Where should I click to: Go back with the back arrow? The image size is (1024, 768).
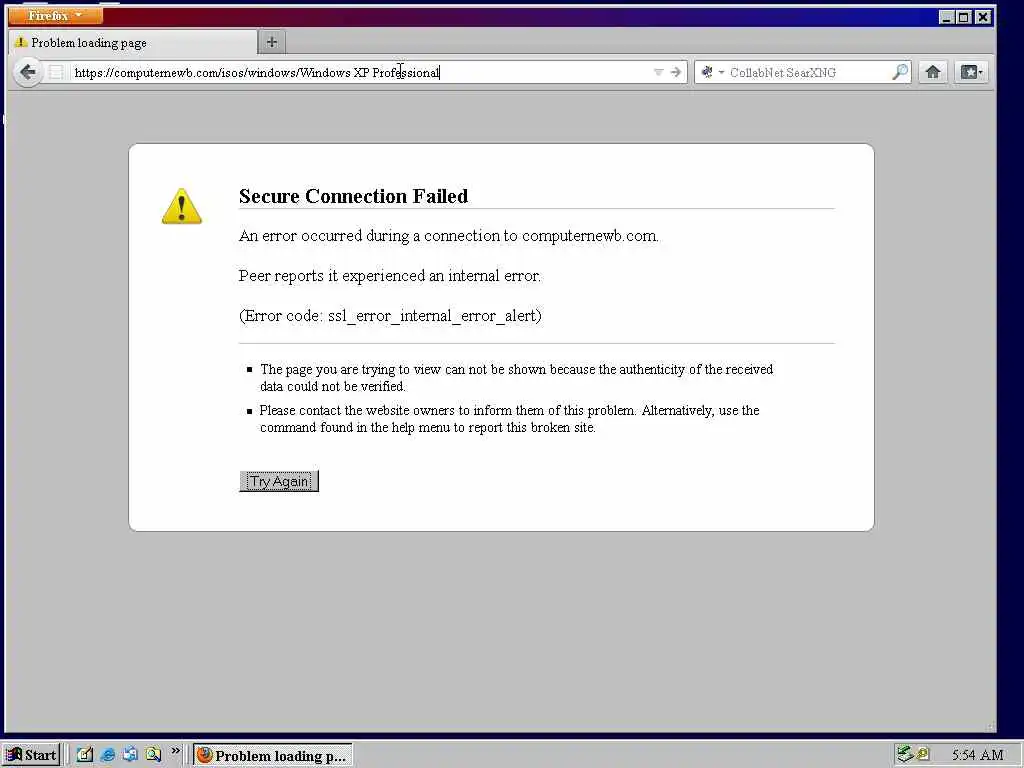click(x=28, y=72)
